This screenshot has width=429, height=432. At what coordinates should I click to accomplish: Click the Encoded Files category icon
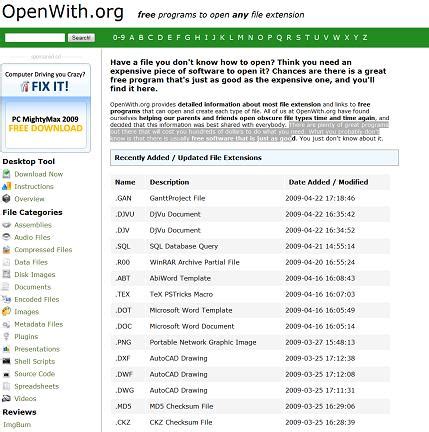click(6, 299)
